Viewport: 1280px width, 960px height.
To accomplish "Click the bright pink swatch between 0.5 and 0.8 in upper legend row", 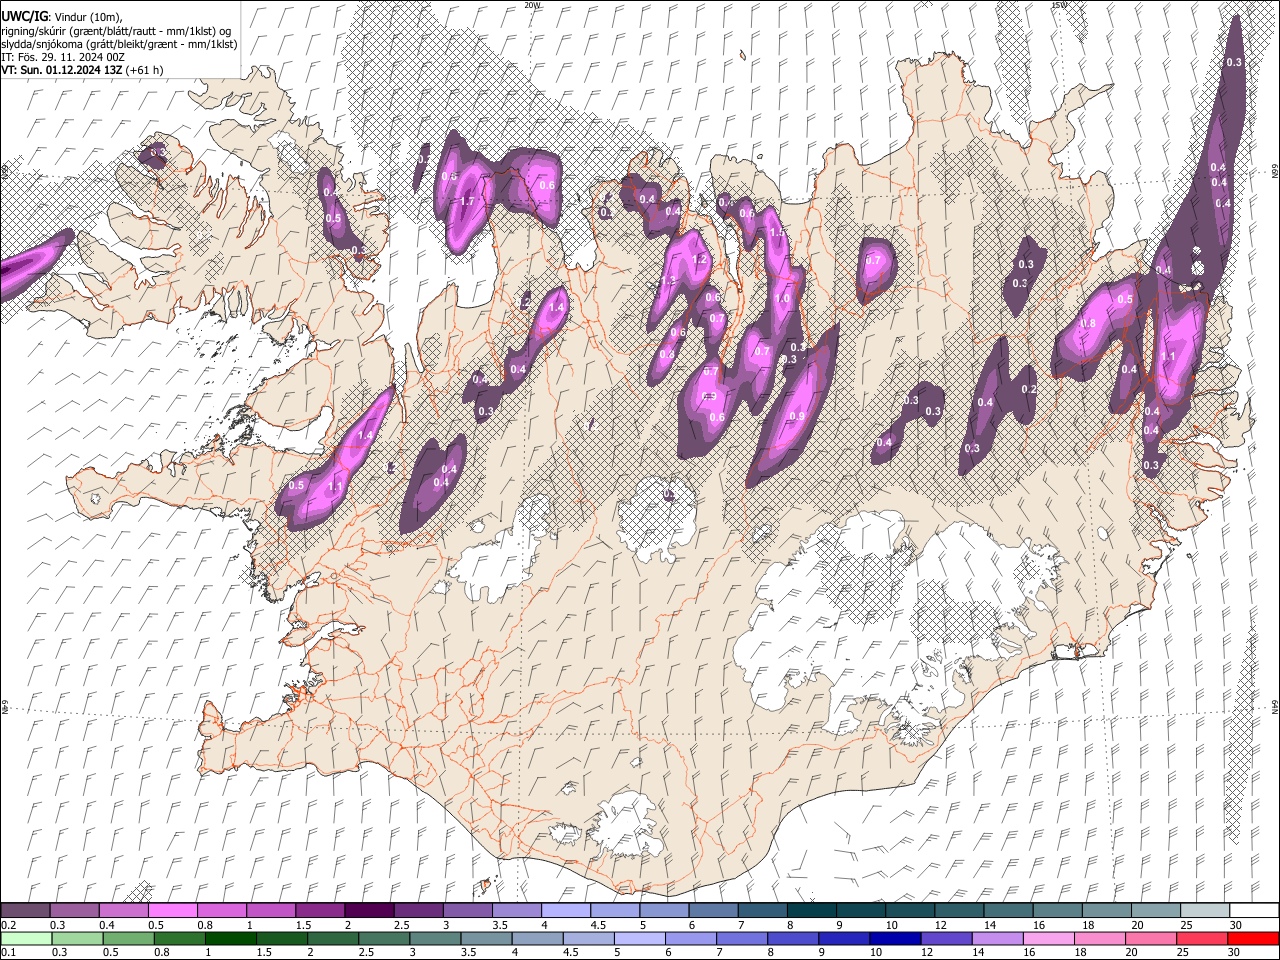I will (172, 911).
